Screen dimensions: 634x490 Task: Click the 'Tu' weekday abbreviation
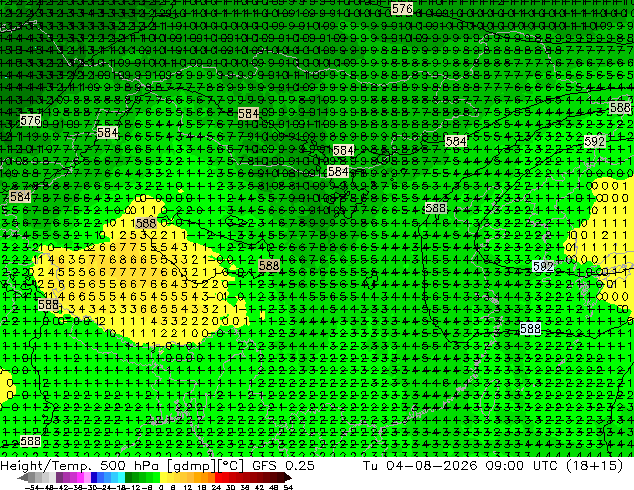click(370, 465)
